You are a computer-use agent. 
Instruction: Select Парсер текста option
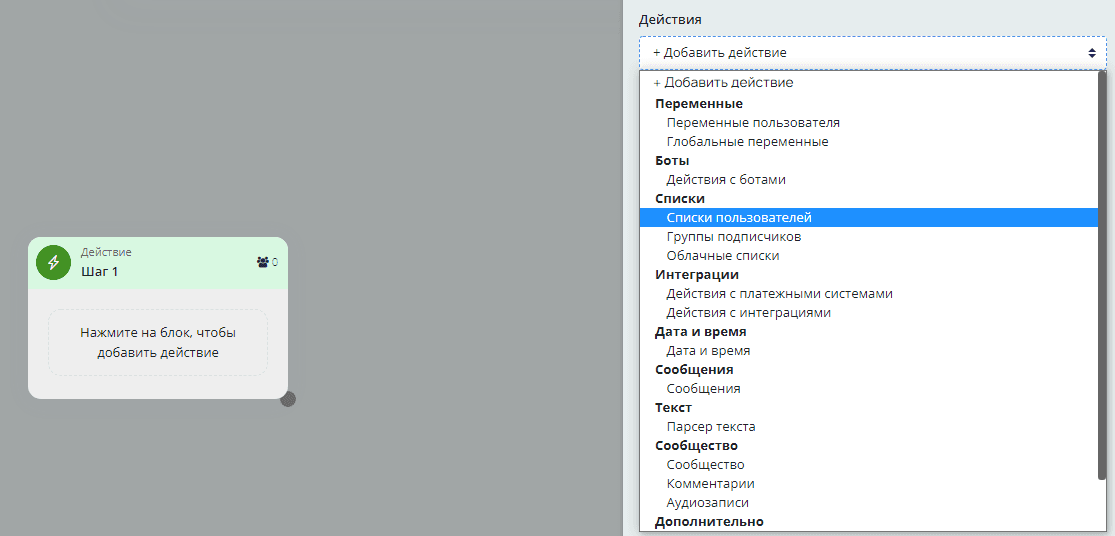click(x=711, y=427)
